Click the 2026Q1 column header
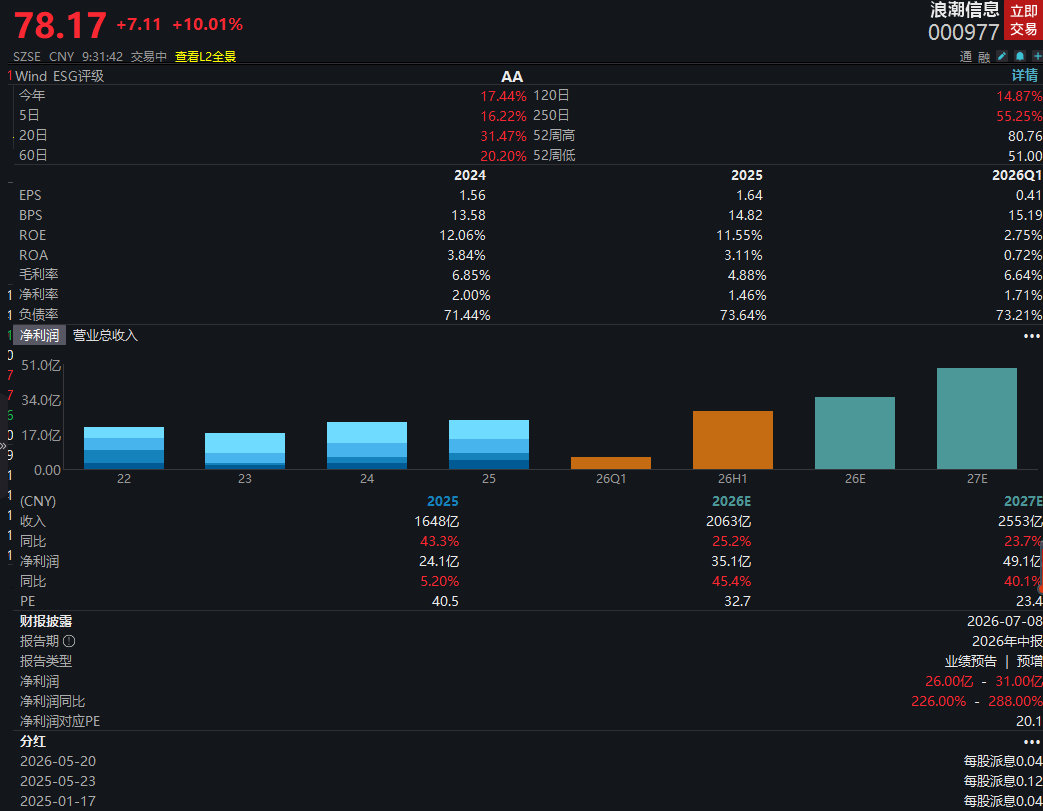 [1017, 176]
